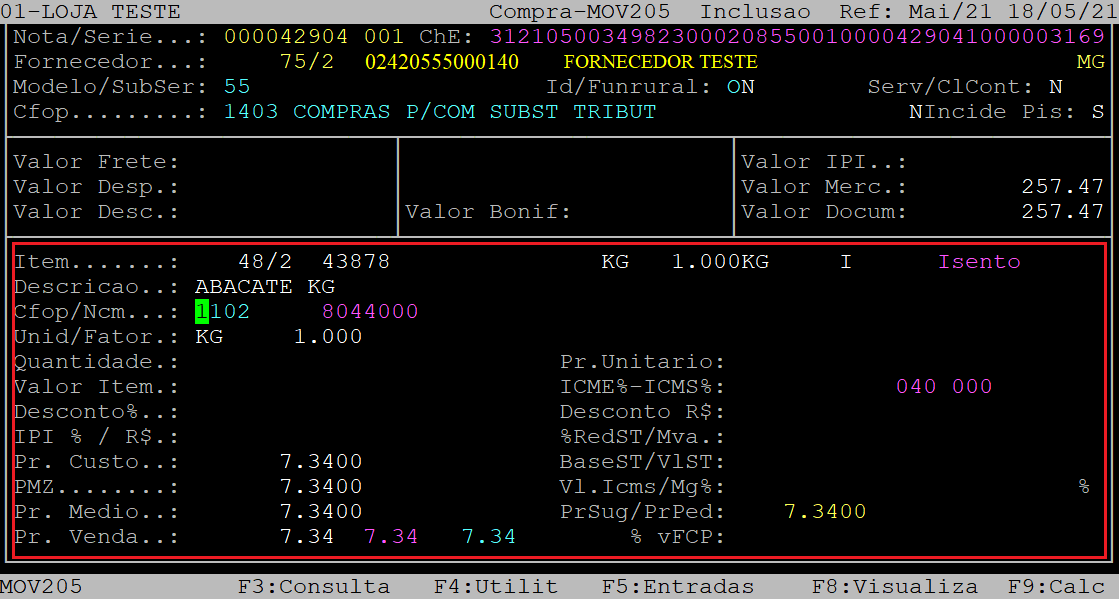Viewport: 1119px width, 599px height.
Task: Toggle Serv/ClCont N flag
Action: tap(1056, 87)
